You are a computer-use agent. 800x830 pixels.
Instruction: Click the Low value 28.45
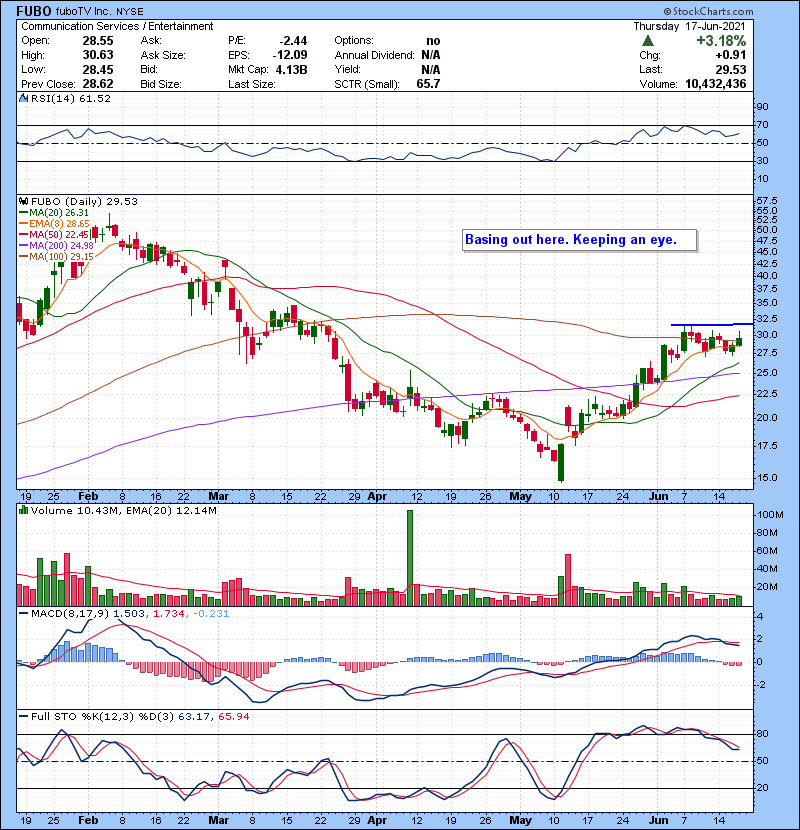coord(98,69)
